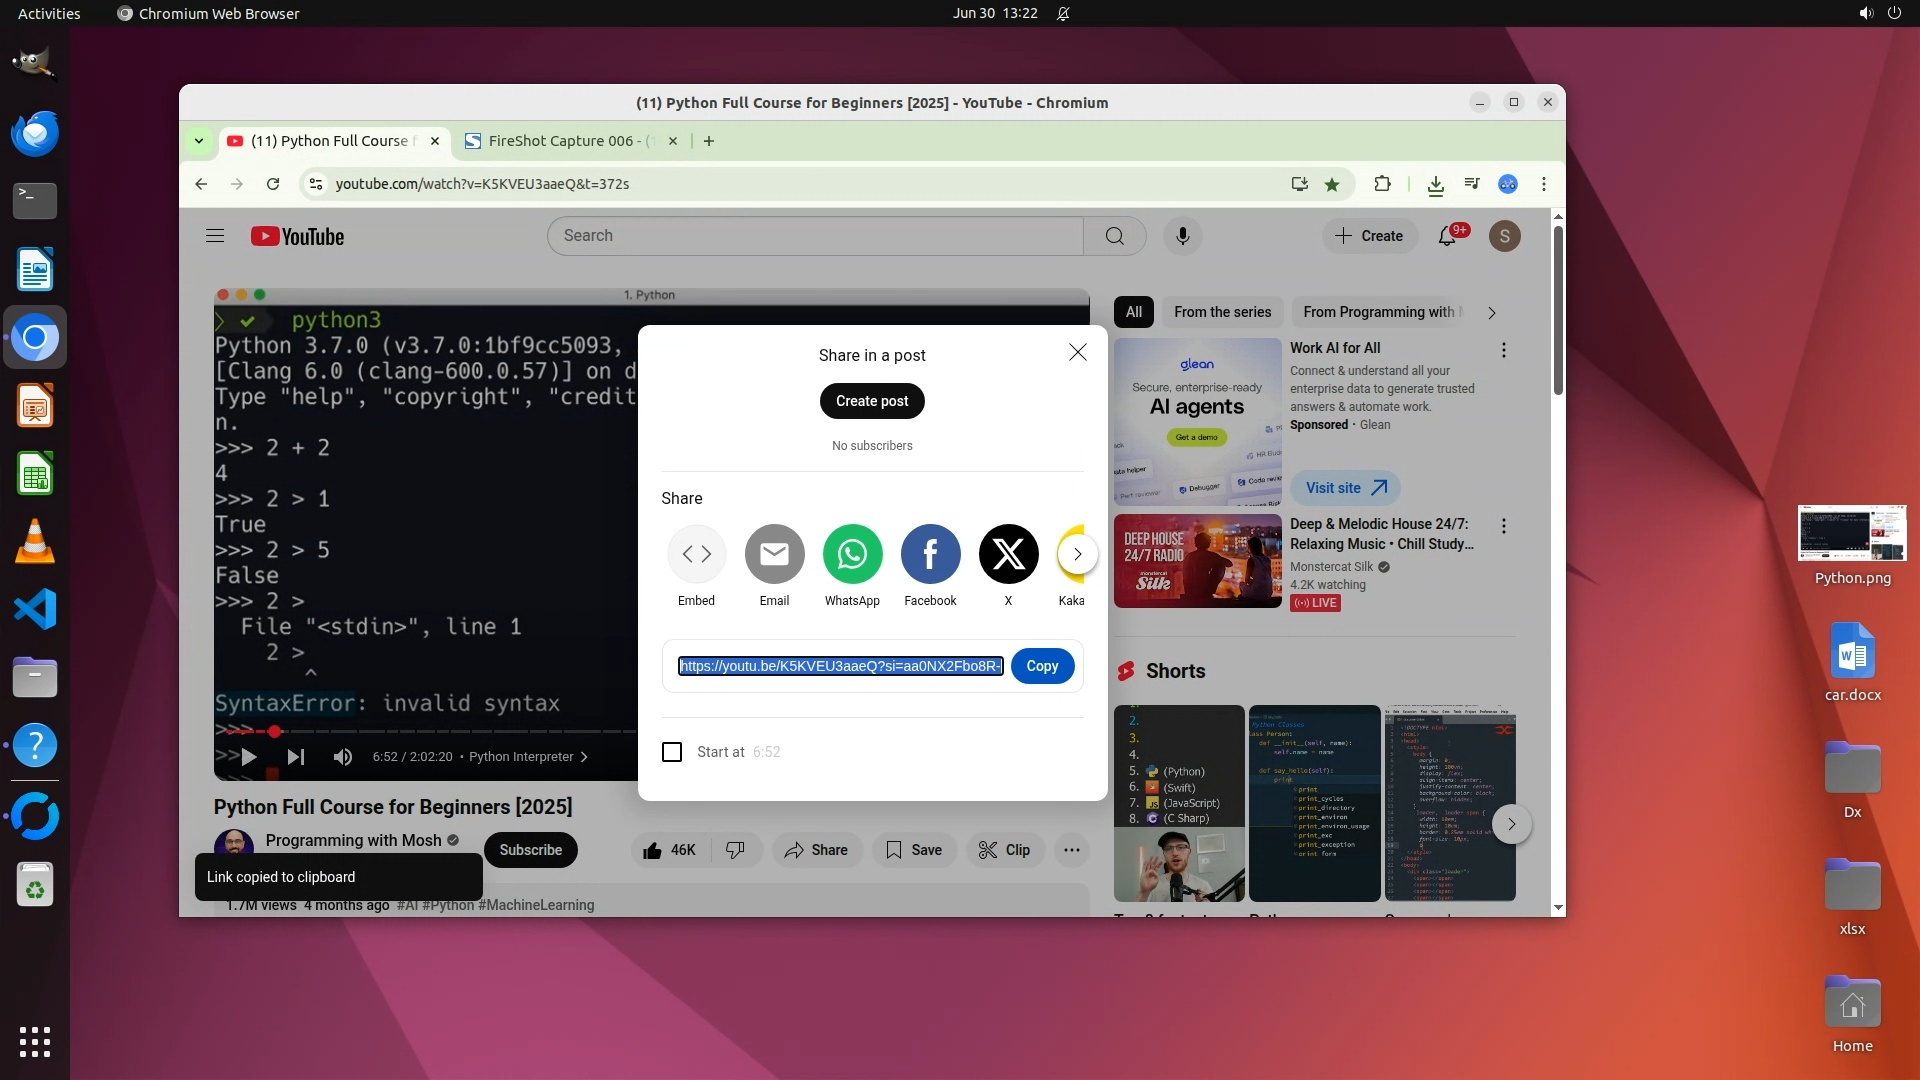
Task: Bookmark page with star icon
Action: pos(1332,184)
